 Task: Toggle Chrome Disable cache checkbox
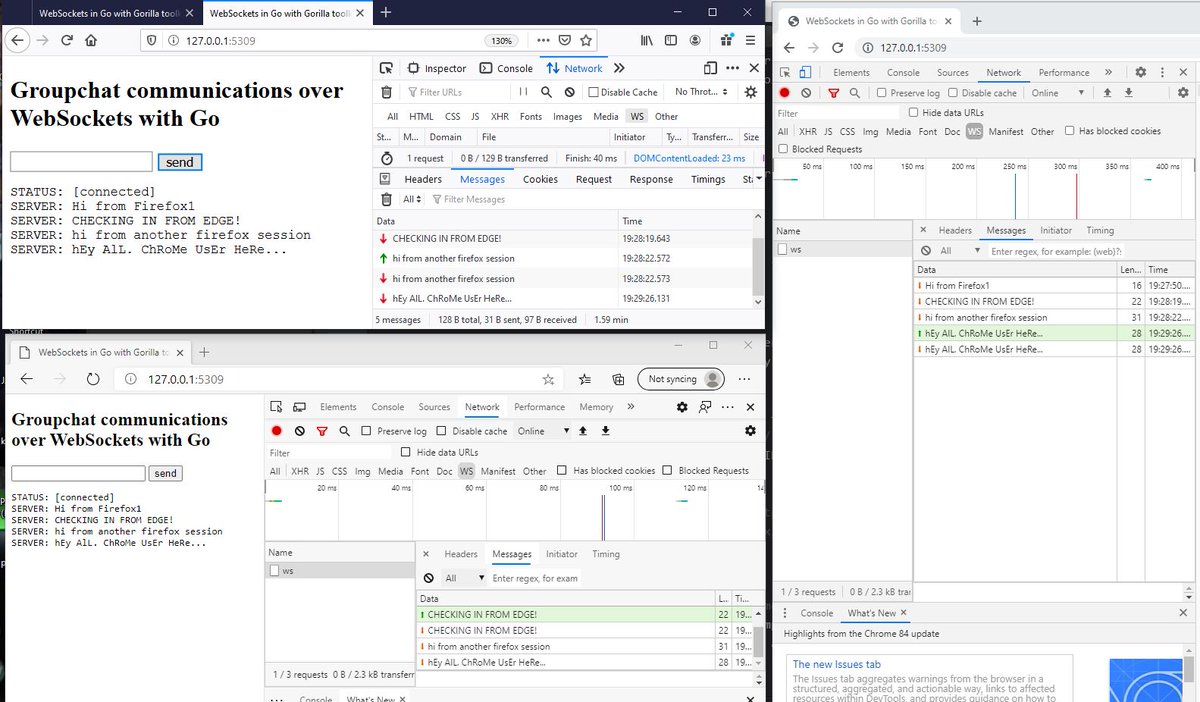(951, 93)
